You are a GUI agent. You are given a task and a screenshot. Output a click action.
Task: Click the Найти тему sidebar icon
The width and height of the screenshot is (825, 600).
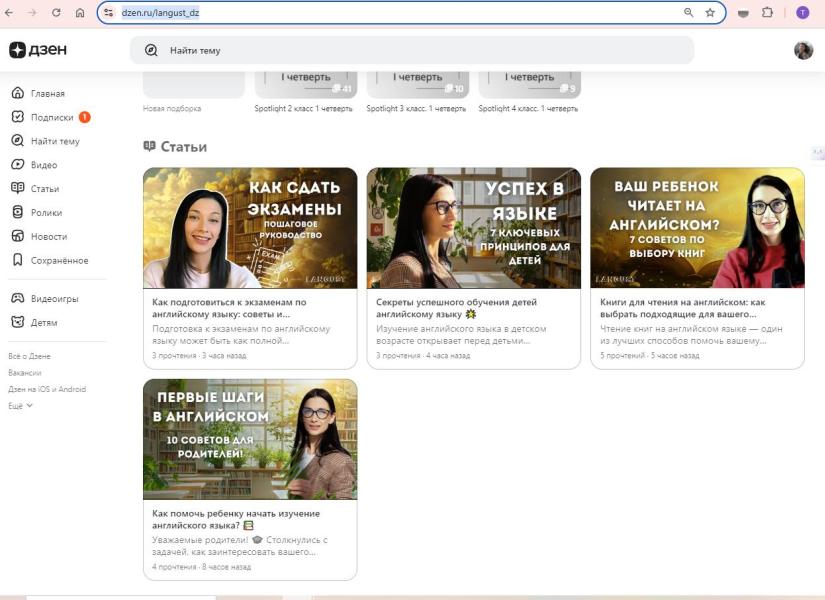point(17,141)
